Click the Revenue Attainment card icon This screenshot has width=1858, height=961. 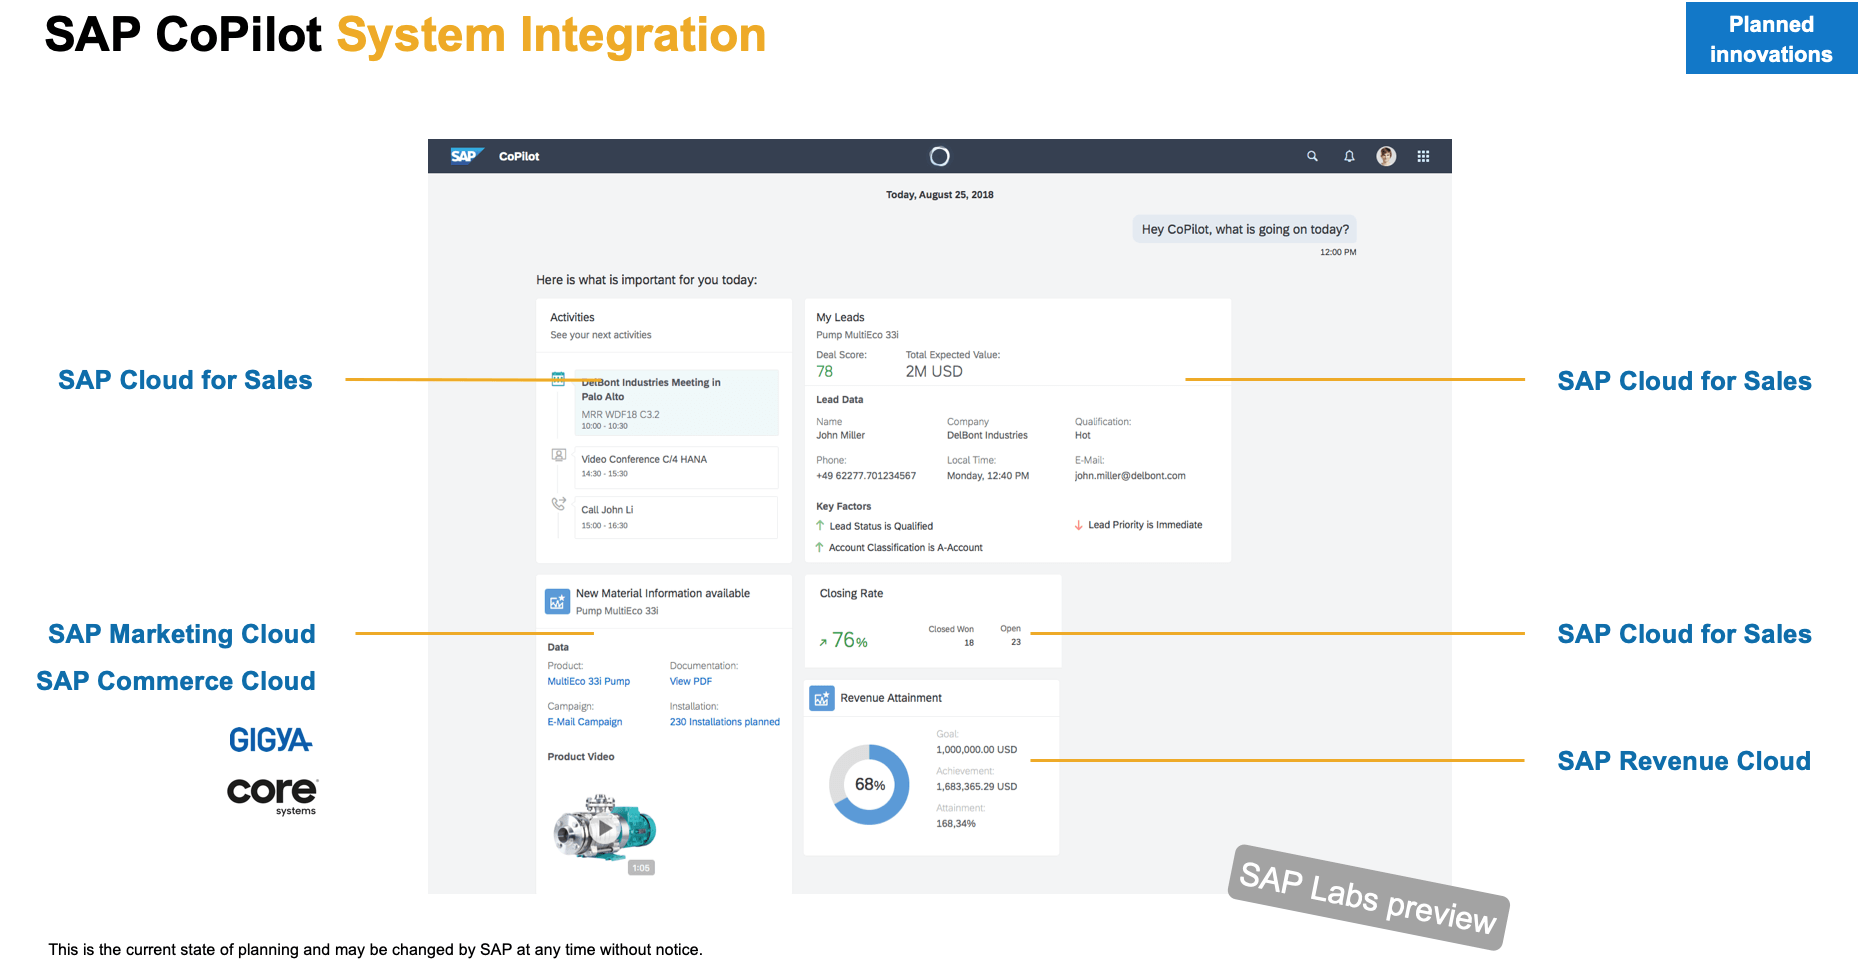coord(821,698)
